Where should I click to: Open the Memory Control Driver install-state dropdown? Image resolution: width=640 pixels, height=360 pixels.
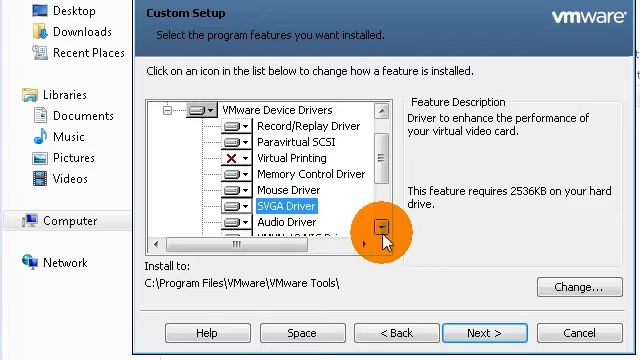coord(237,174)
